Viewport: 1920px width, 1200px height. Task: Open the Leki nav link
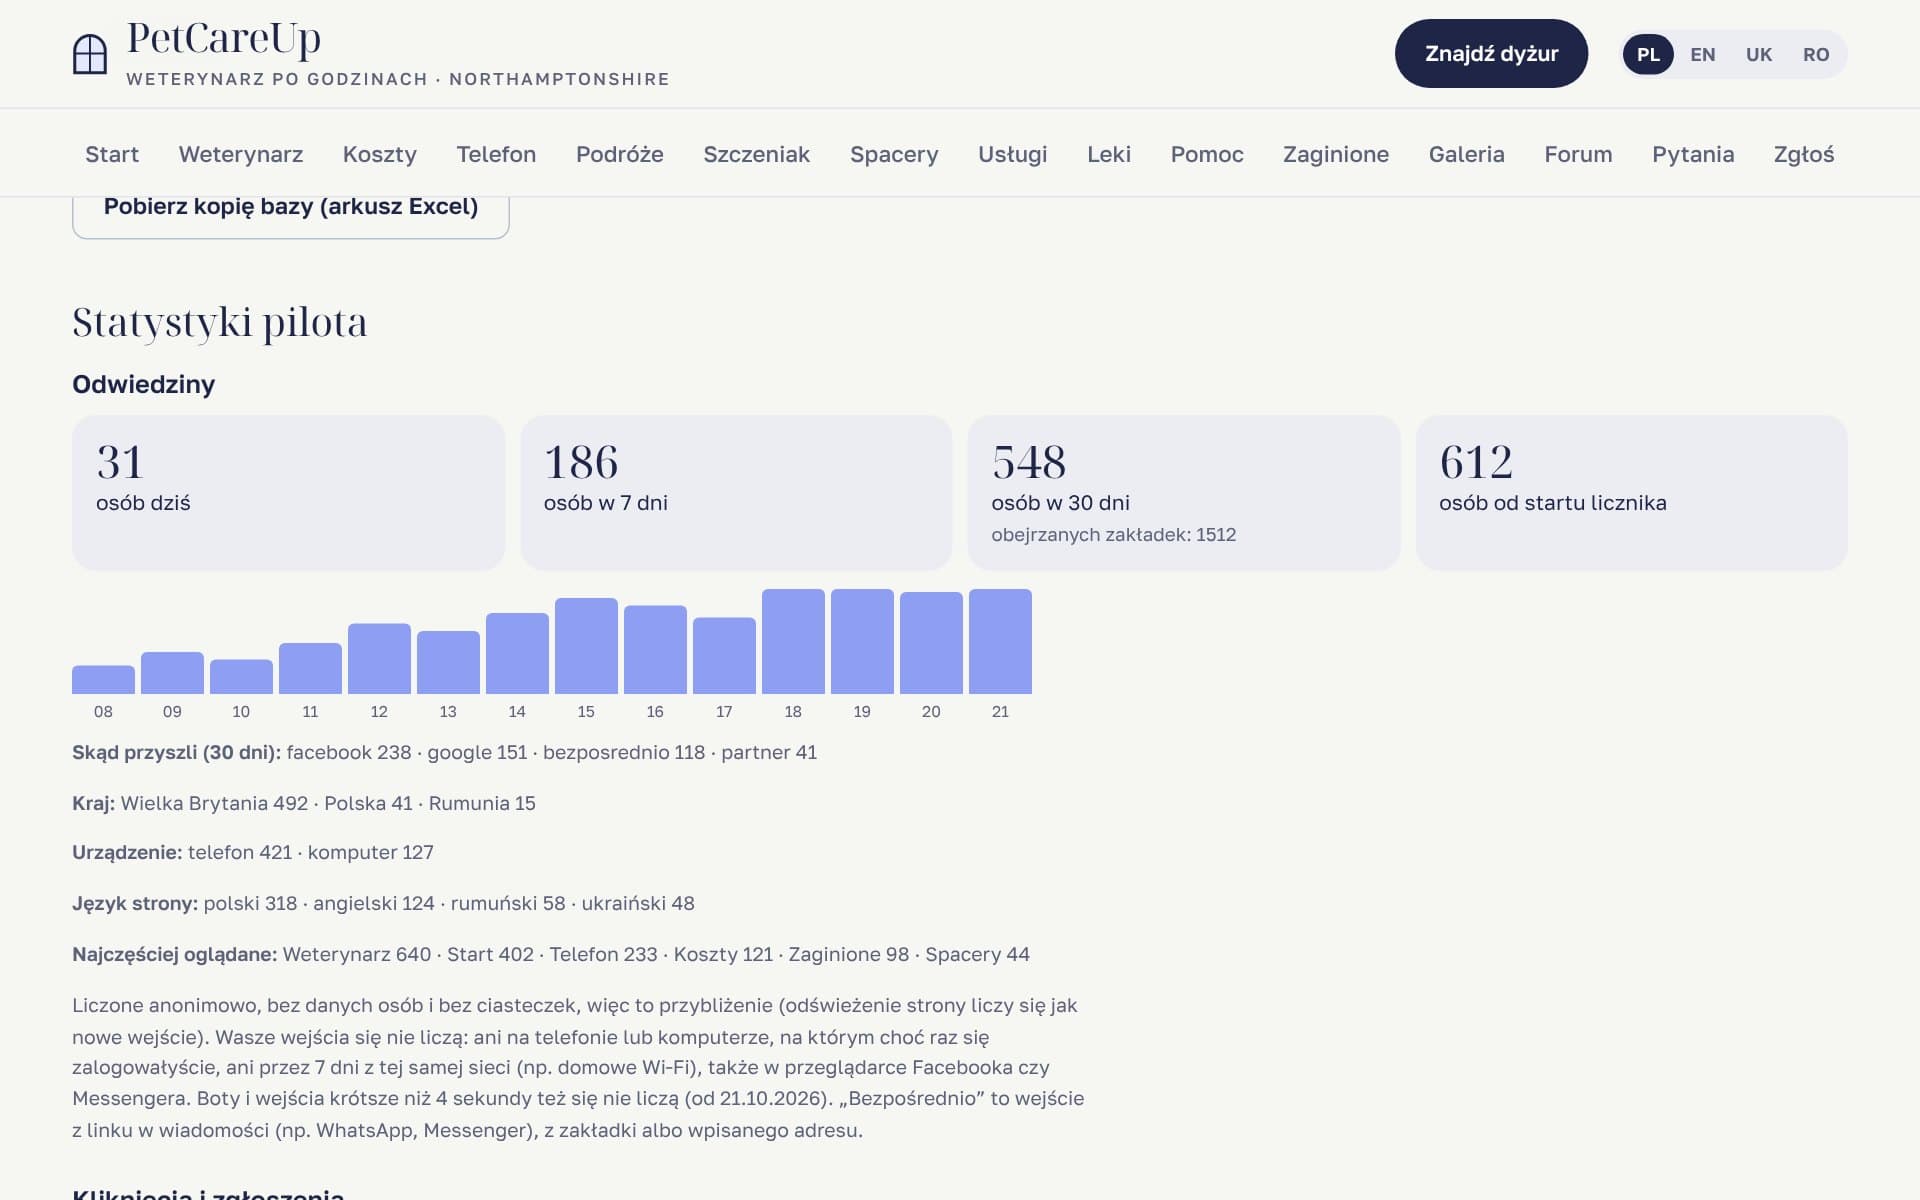[1109, 154]
